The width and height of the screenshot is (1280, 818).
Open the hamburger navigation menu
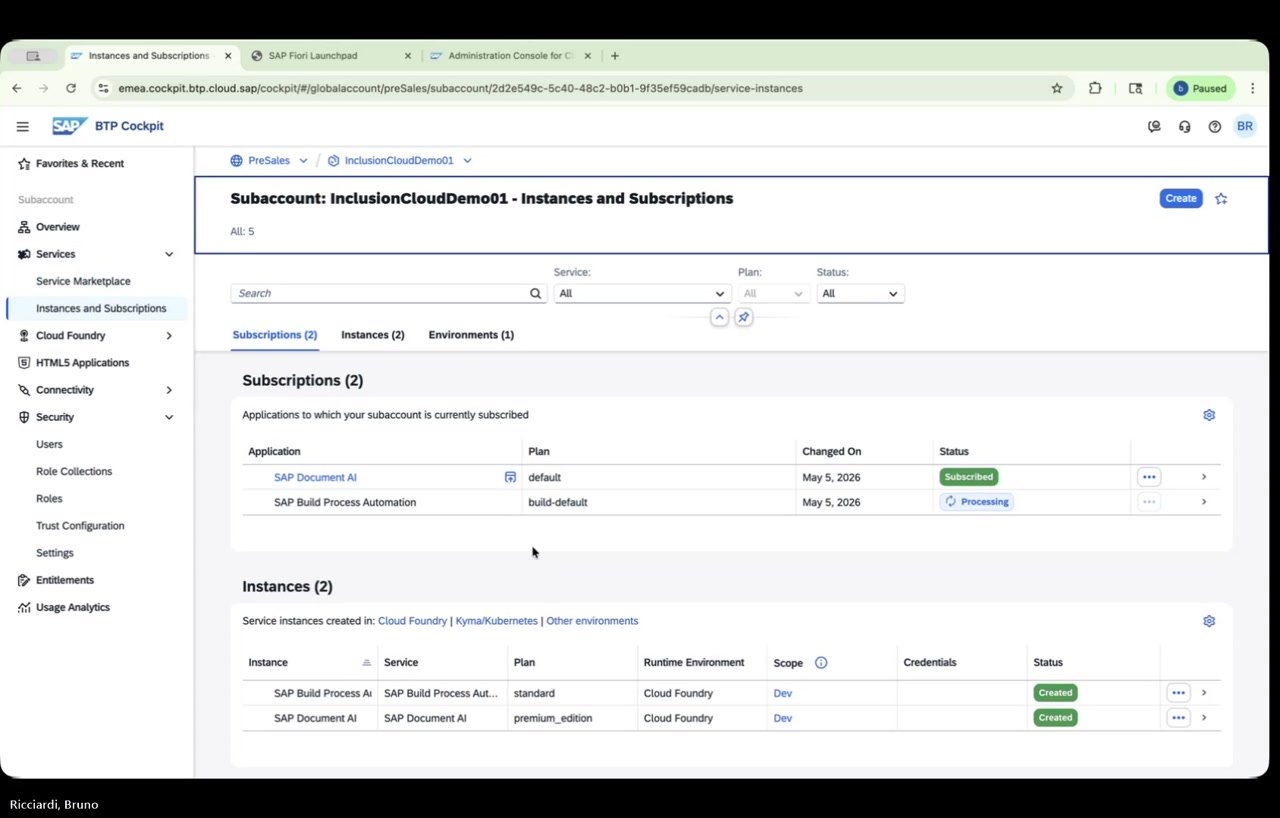22,126
